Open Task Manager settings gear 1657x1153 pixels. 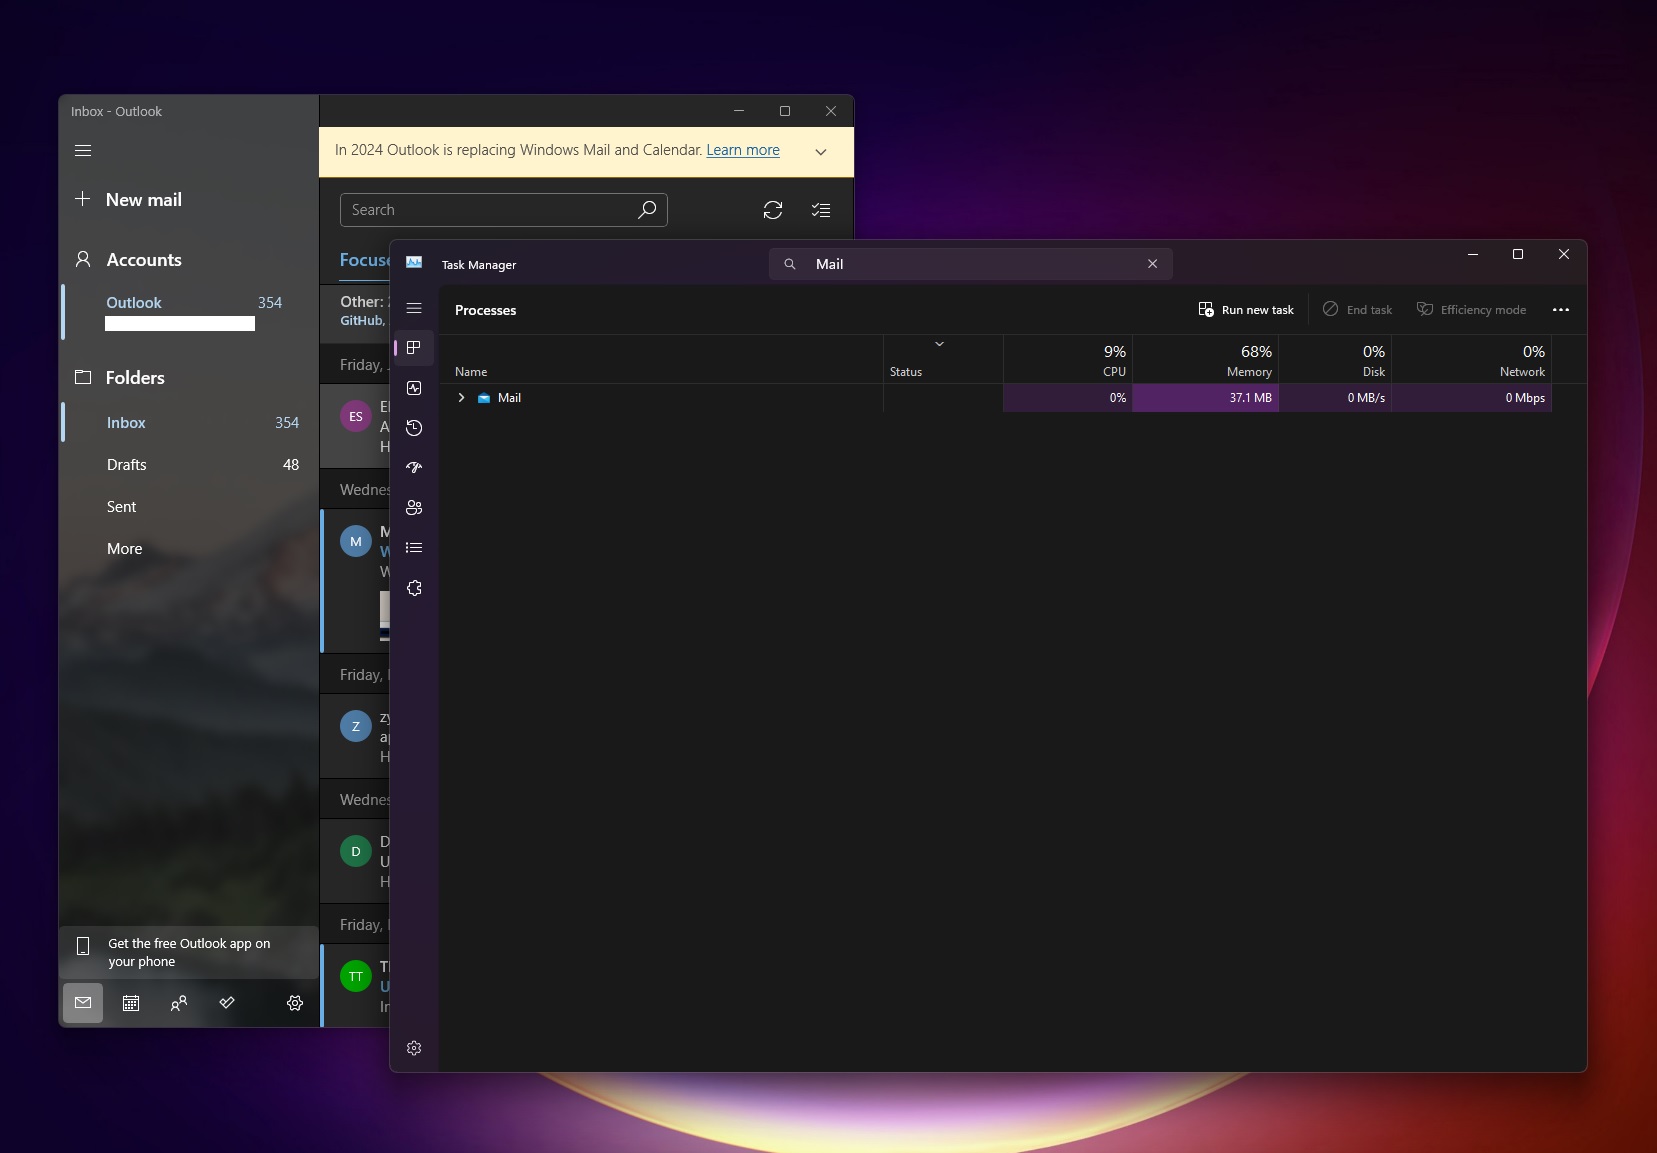coord(414,1048)
